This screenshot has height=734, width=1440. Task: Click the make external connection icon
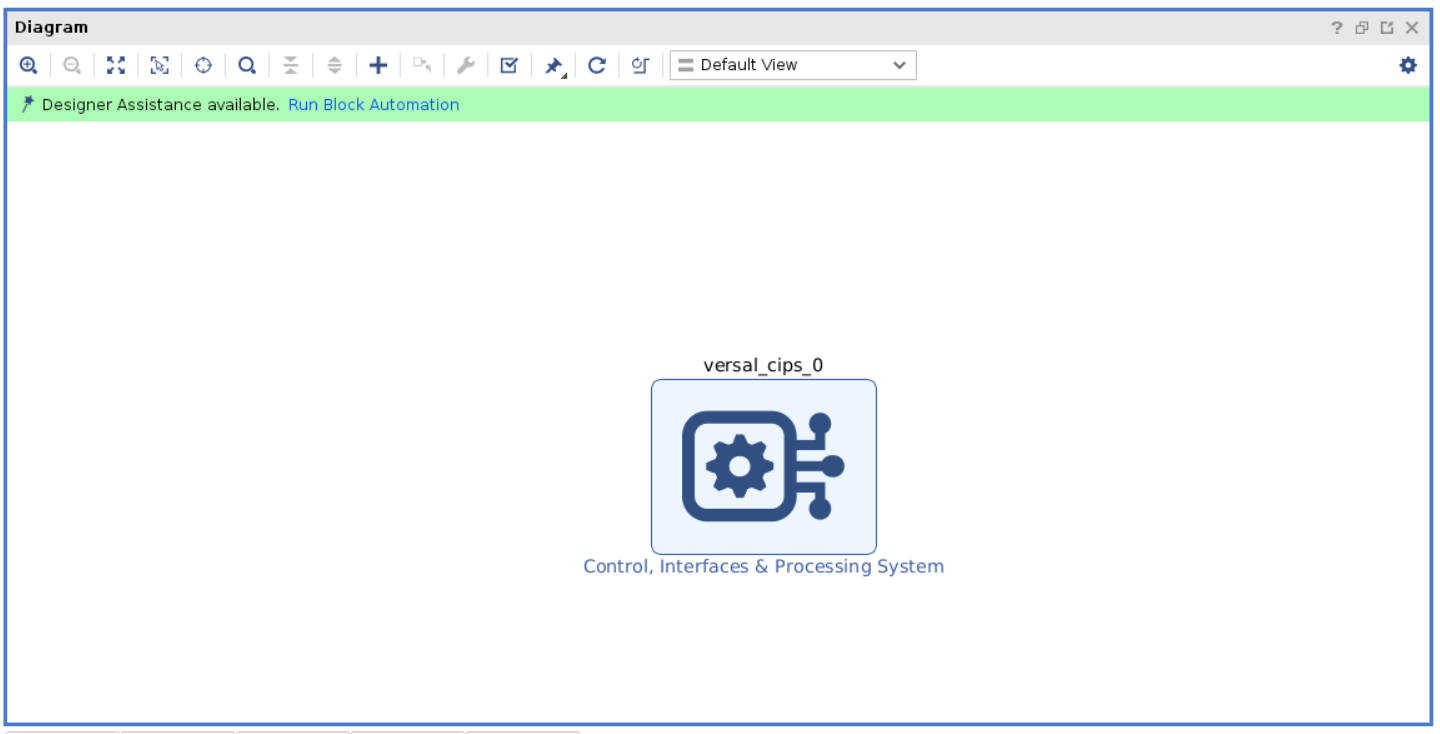pos(422,65)
